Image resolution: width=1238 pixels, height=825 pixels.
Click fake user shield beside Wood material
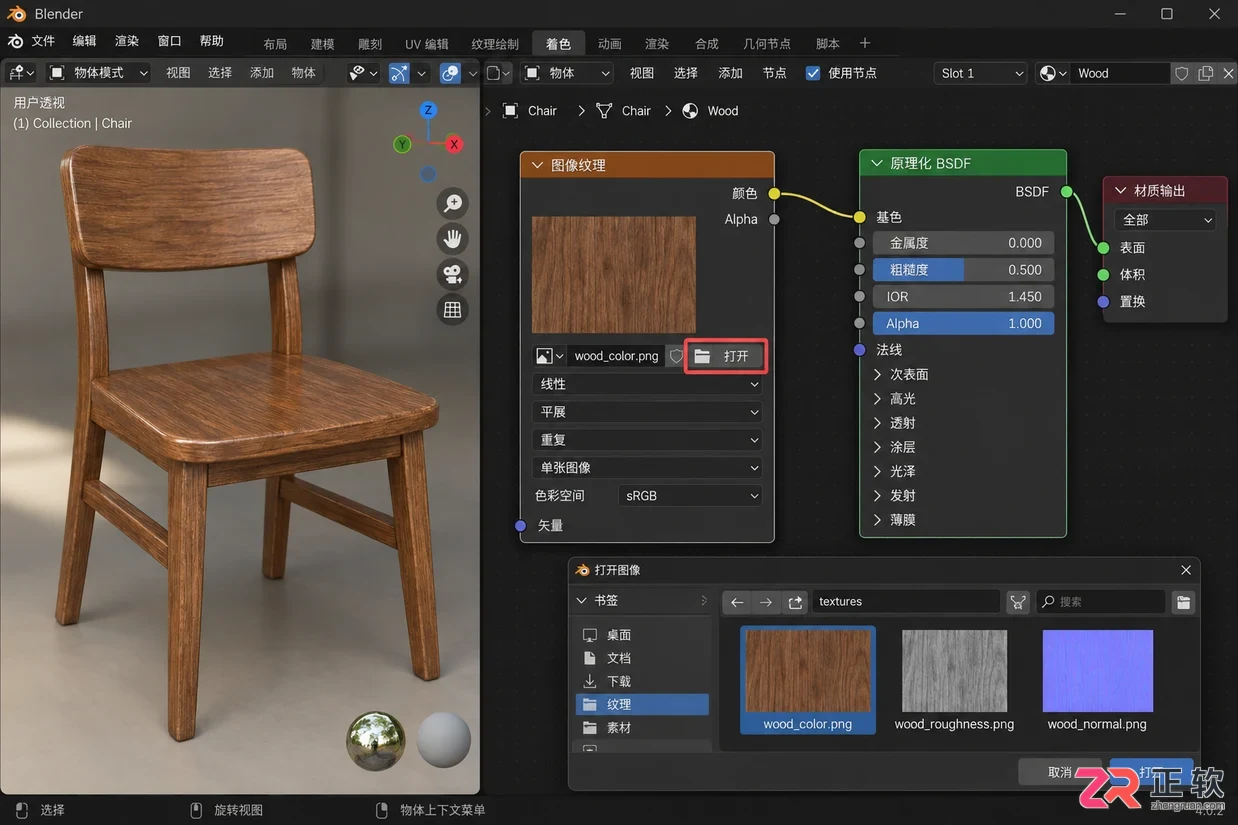pyautogui.click(x=1182, y=73)
